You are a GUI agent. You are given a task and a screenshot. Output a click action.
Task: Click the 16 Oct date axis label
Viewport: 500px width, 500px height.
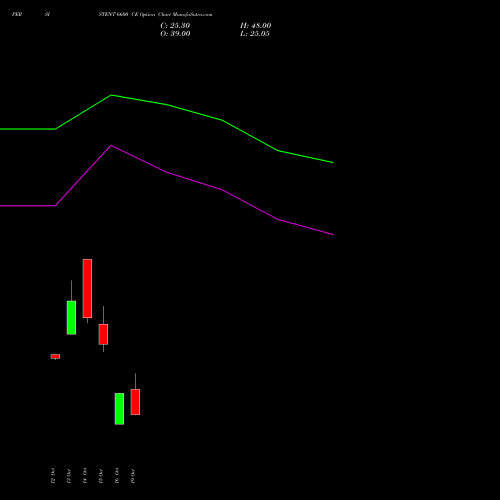[117, 476]
